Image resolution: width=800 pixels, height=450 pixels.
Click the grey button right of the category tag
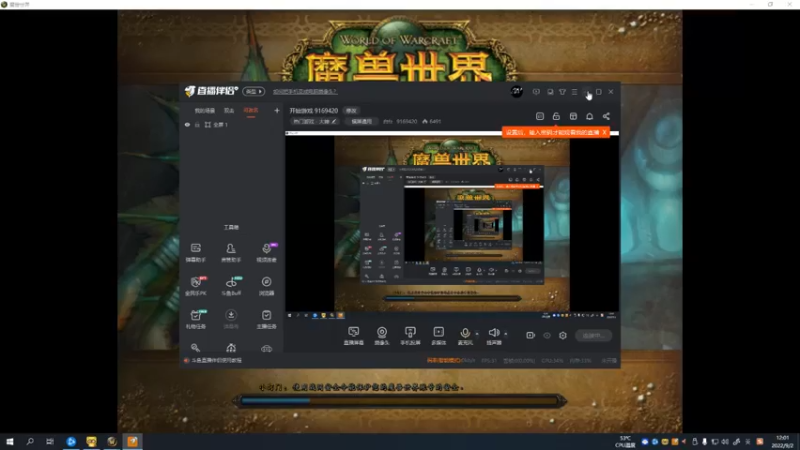pos(361,121)
